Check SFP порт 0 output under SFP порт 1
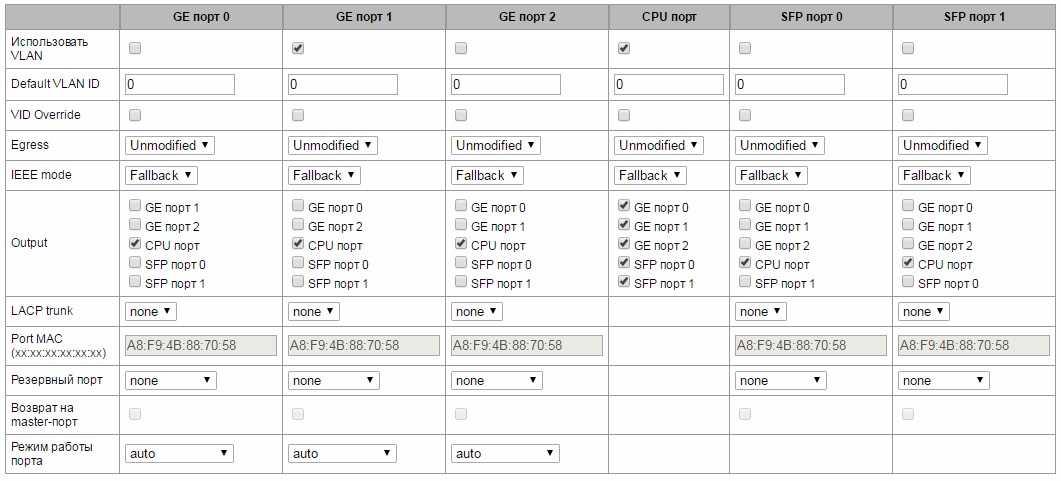Screen dimensions: 1061x481 [908, 281]
